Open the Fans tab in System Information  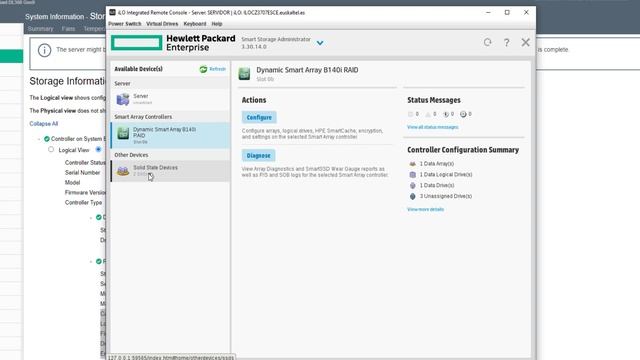click(x=68, y=29)
